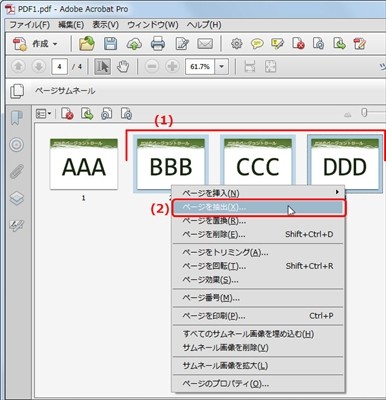This screenshot has height=400, width=386.
Task: Choose ページのプロパティ(O) entry
Action: click(x=259, y=384)
